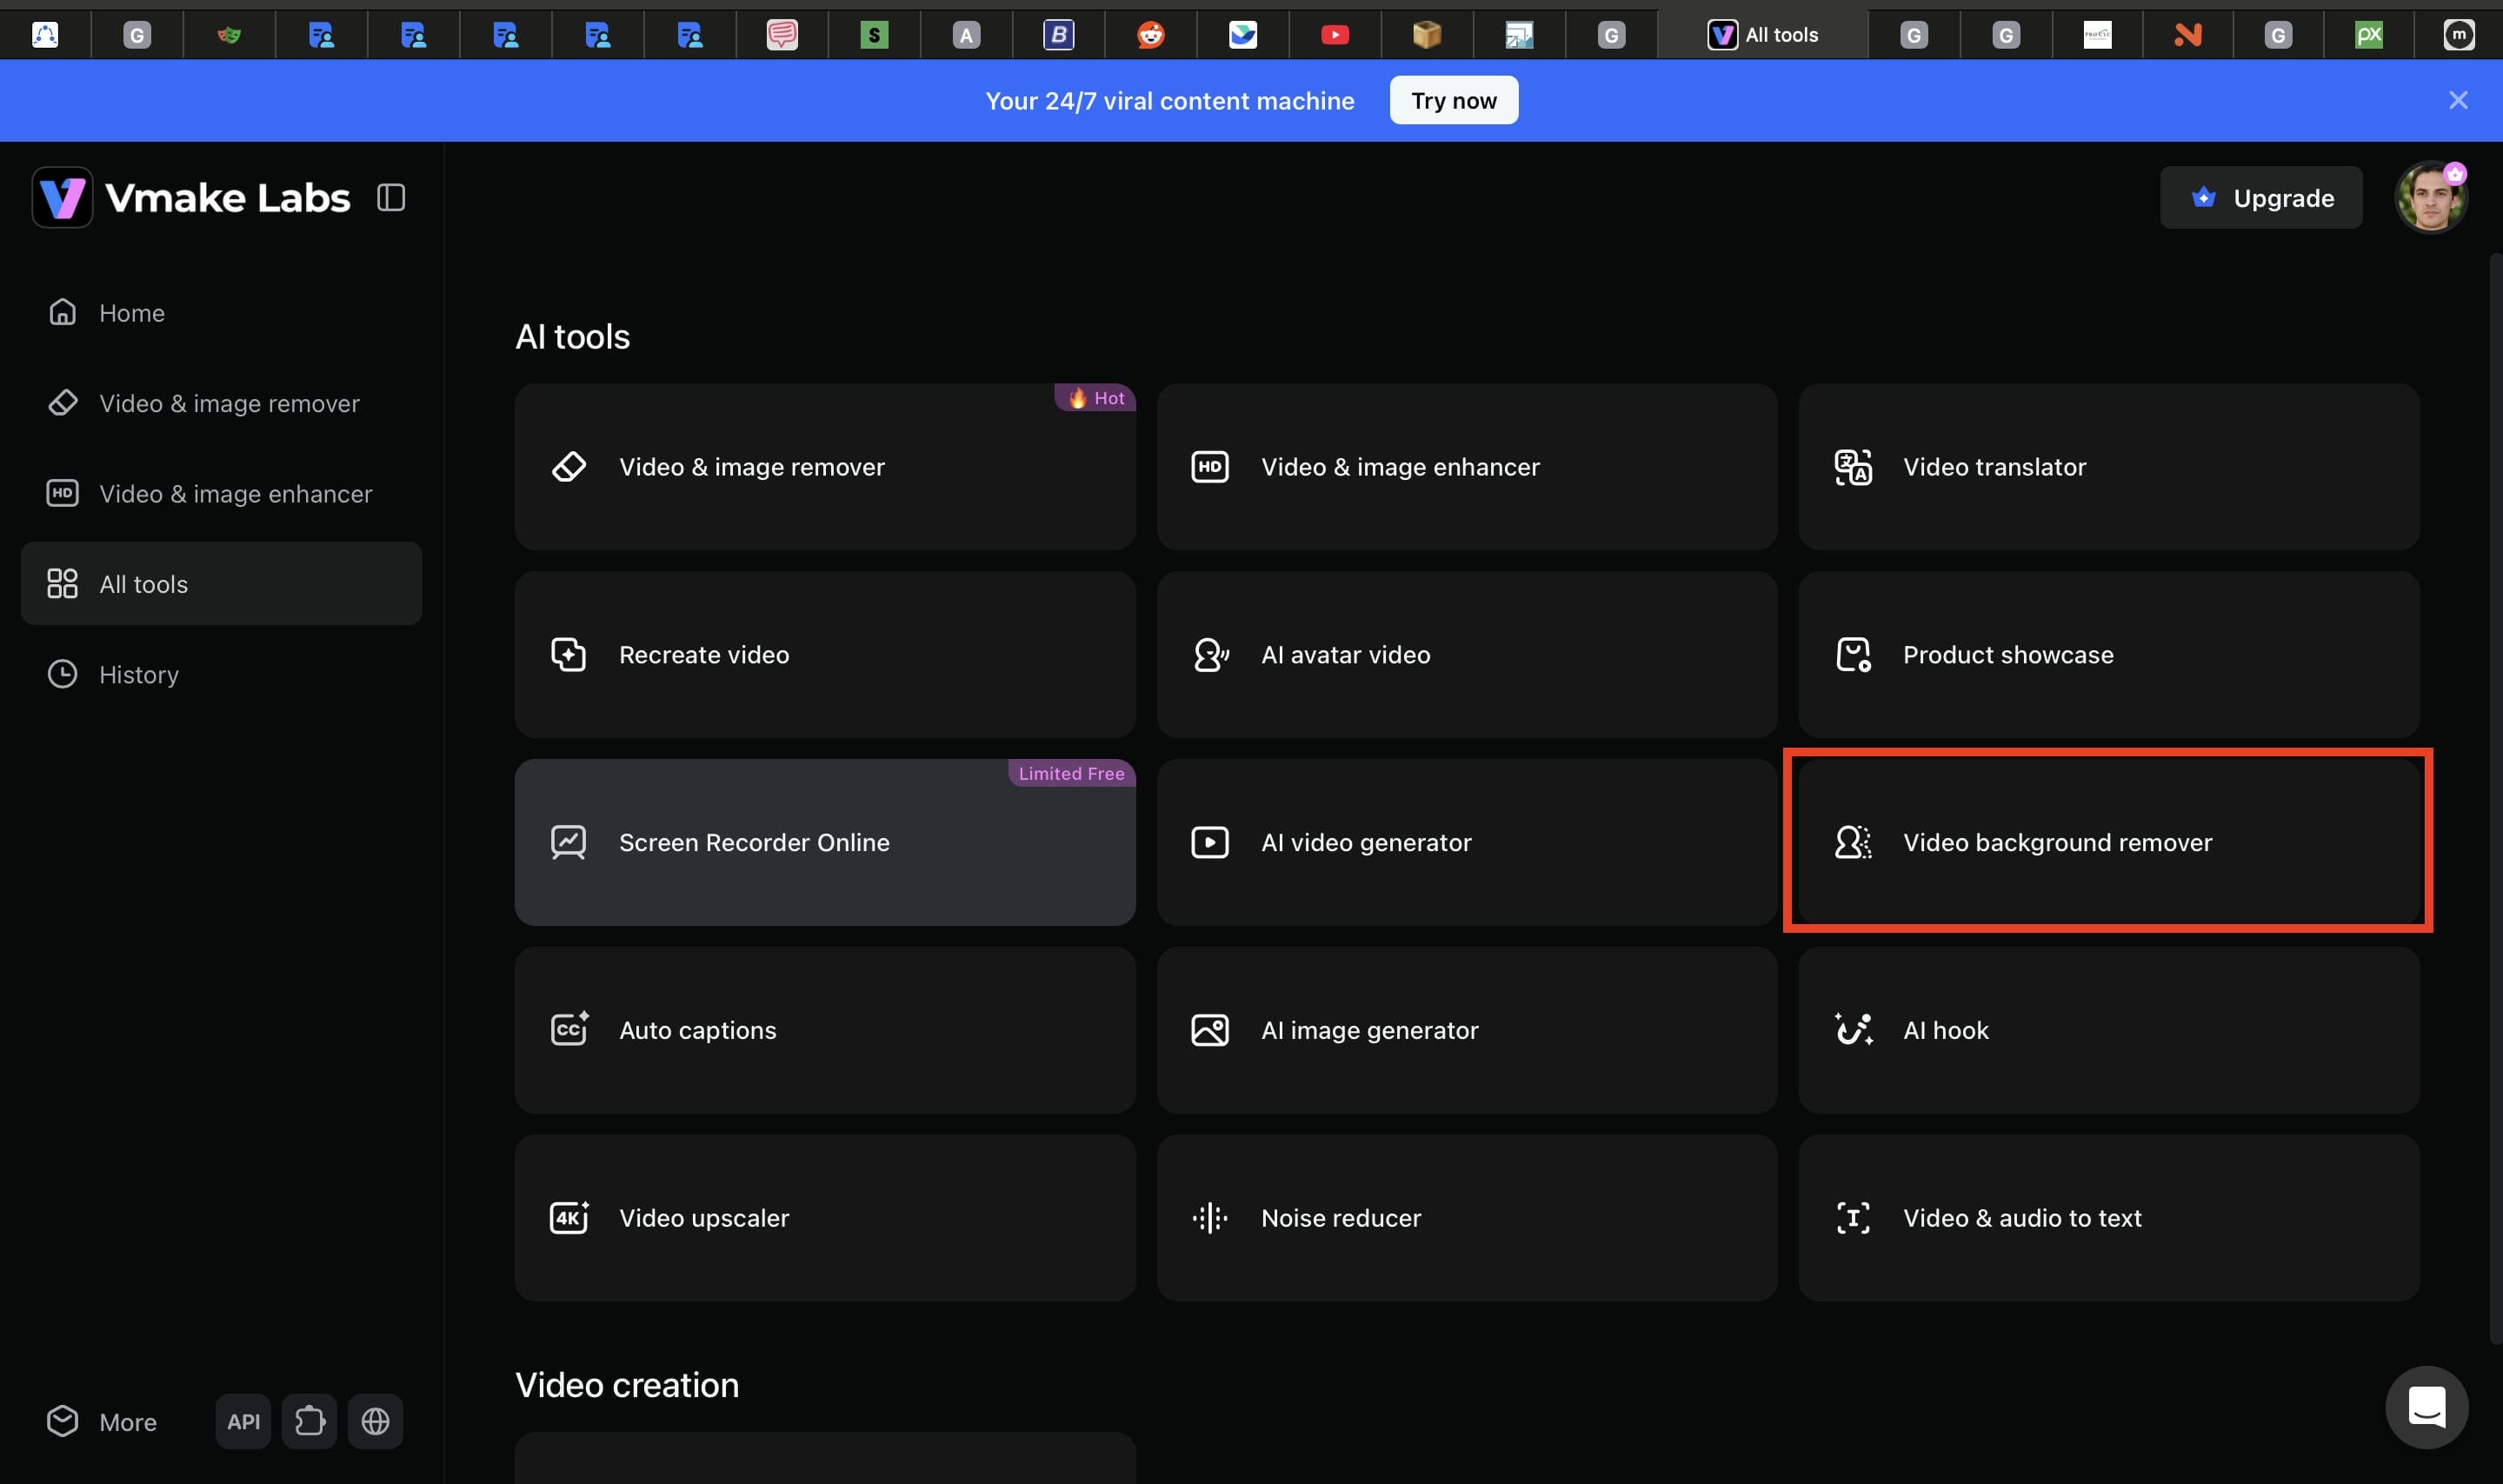Open the support chat bubble
This screenshot has height=1484, width=2503.
point(2426,1407)
